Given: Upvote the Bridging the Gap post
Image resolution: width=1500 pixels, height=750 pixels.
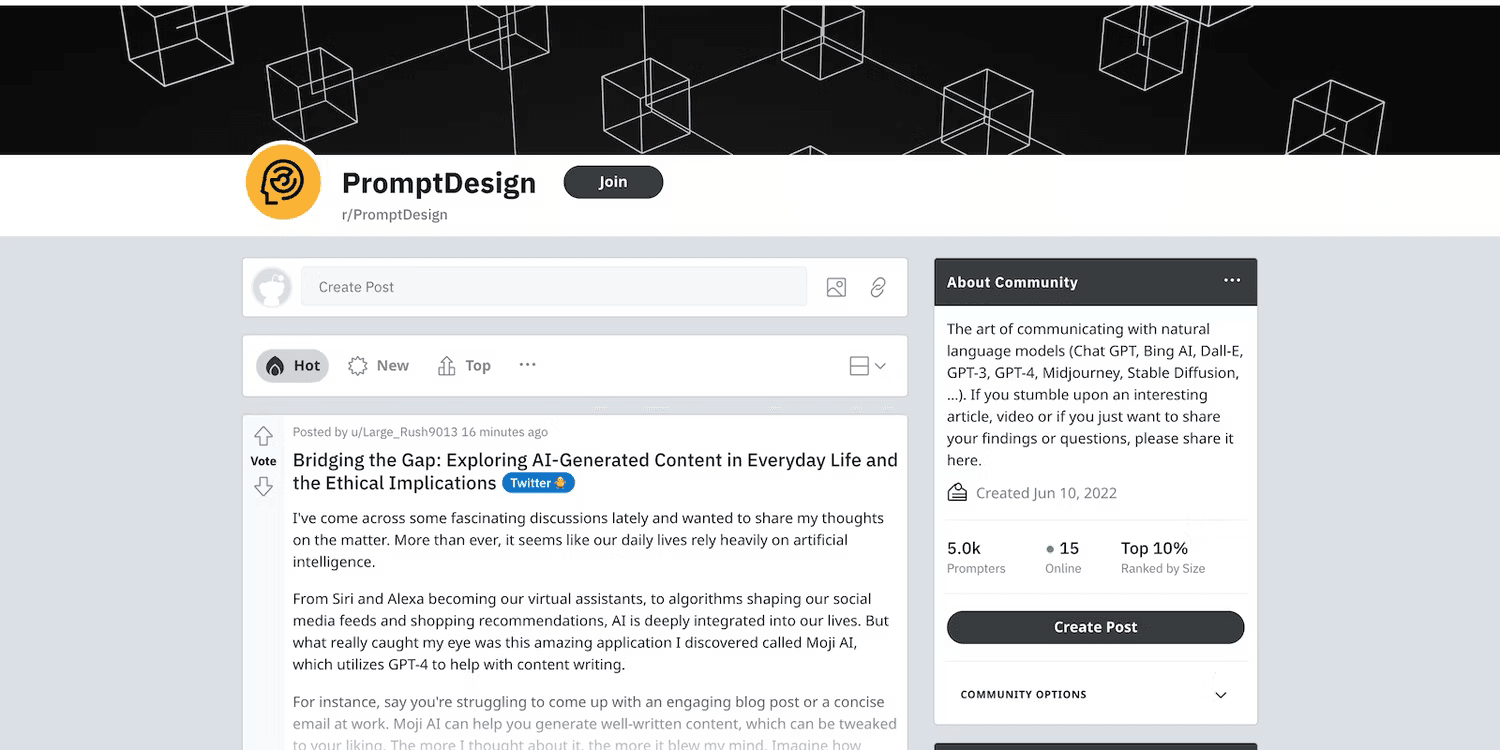Looking at the screenshot, I should tap(263, 436).
